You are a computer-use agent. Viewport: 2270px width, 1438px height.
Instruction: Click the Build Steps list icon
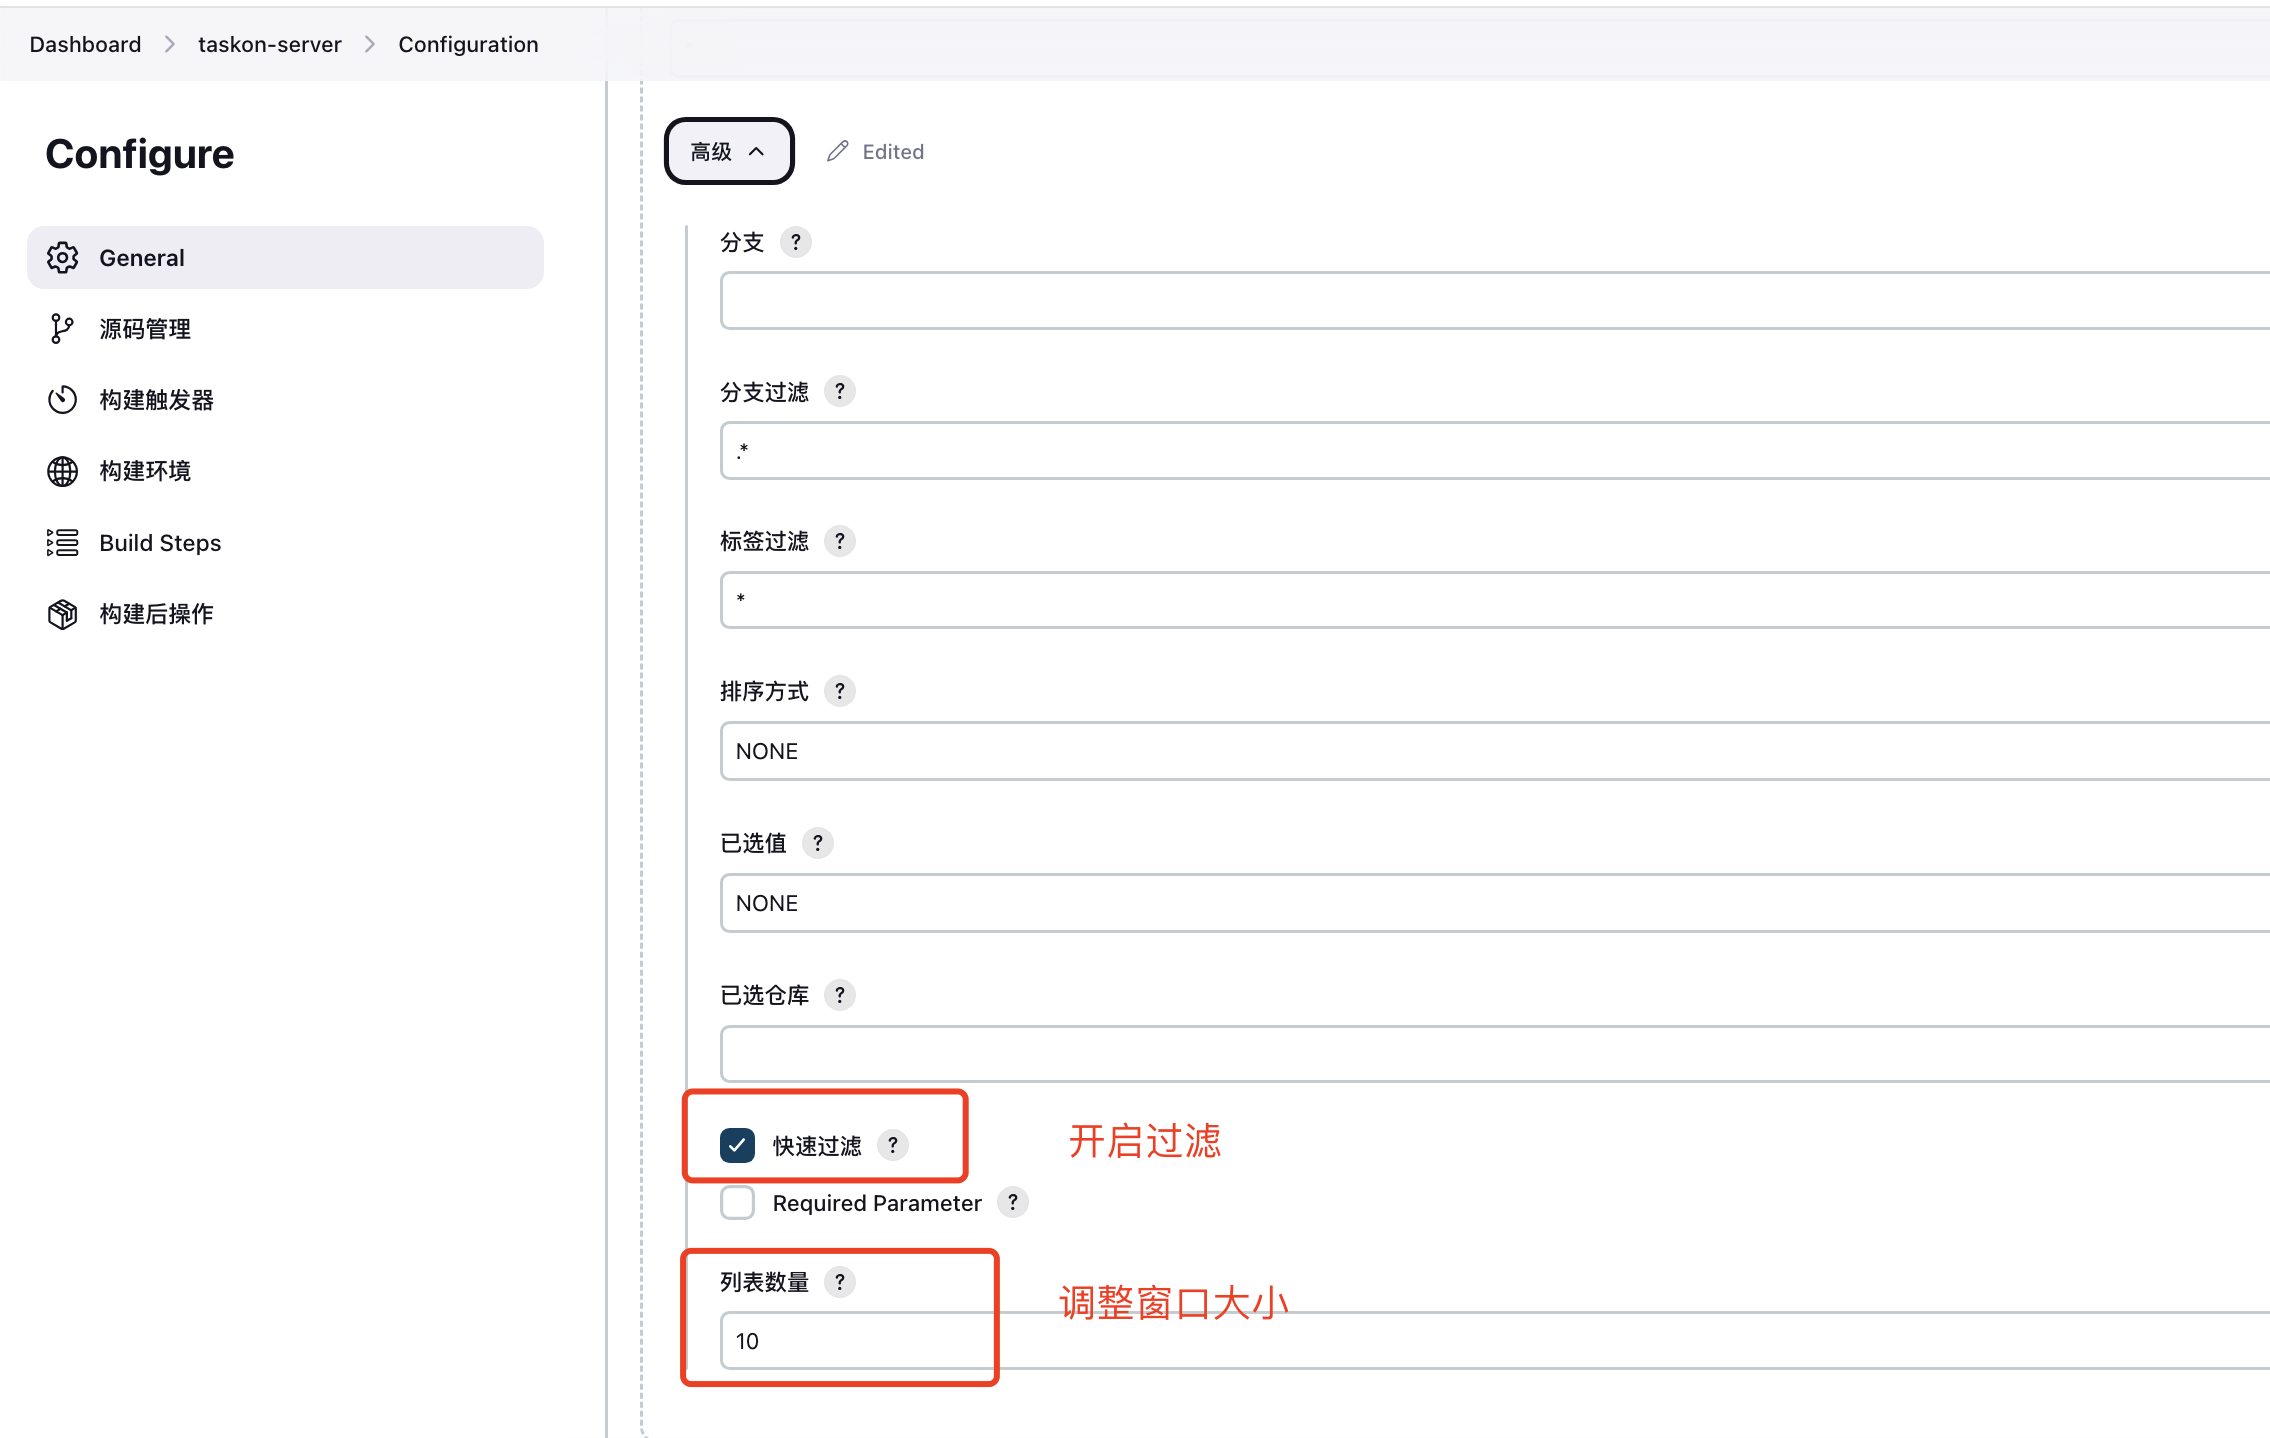coord(62,543)
